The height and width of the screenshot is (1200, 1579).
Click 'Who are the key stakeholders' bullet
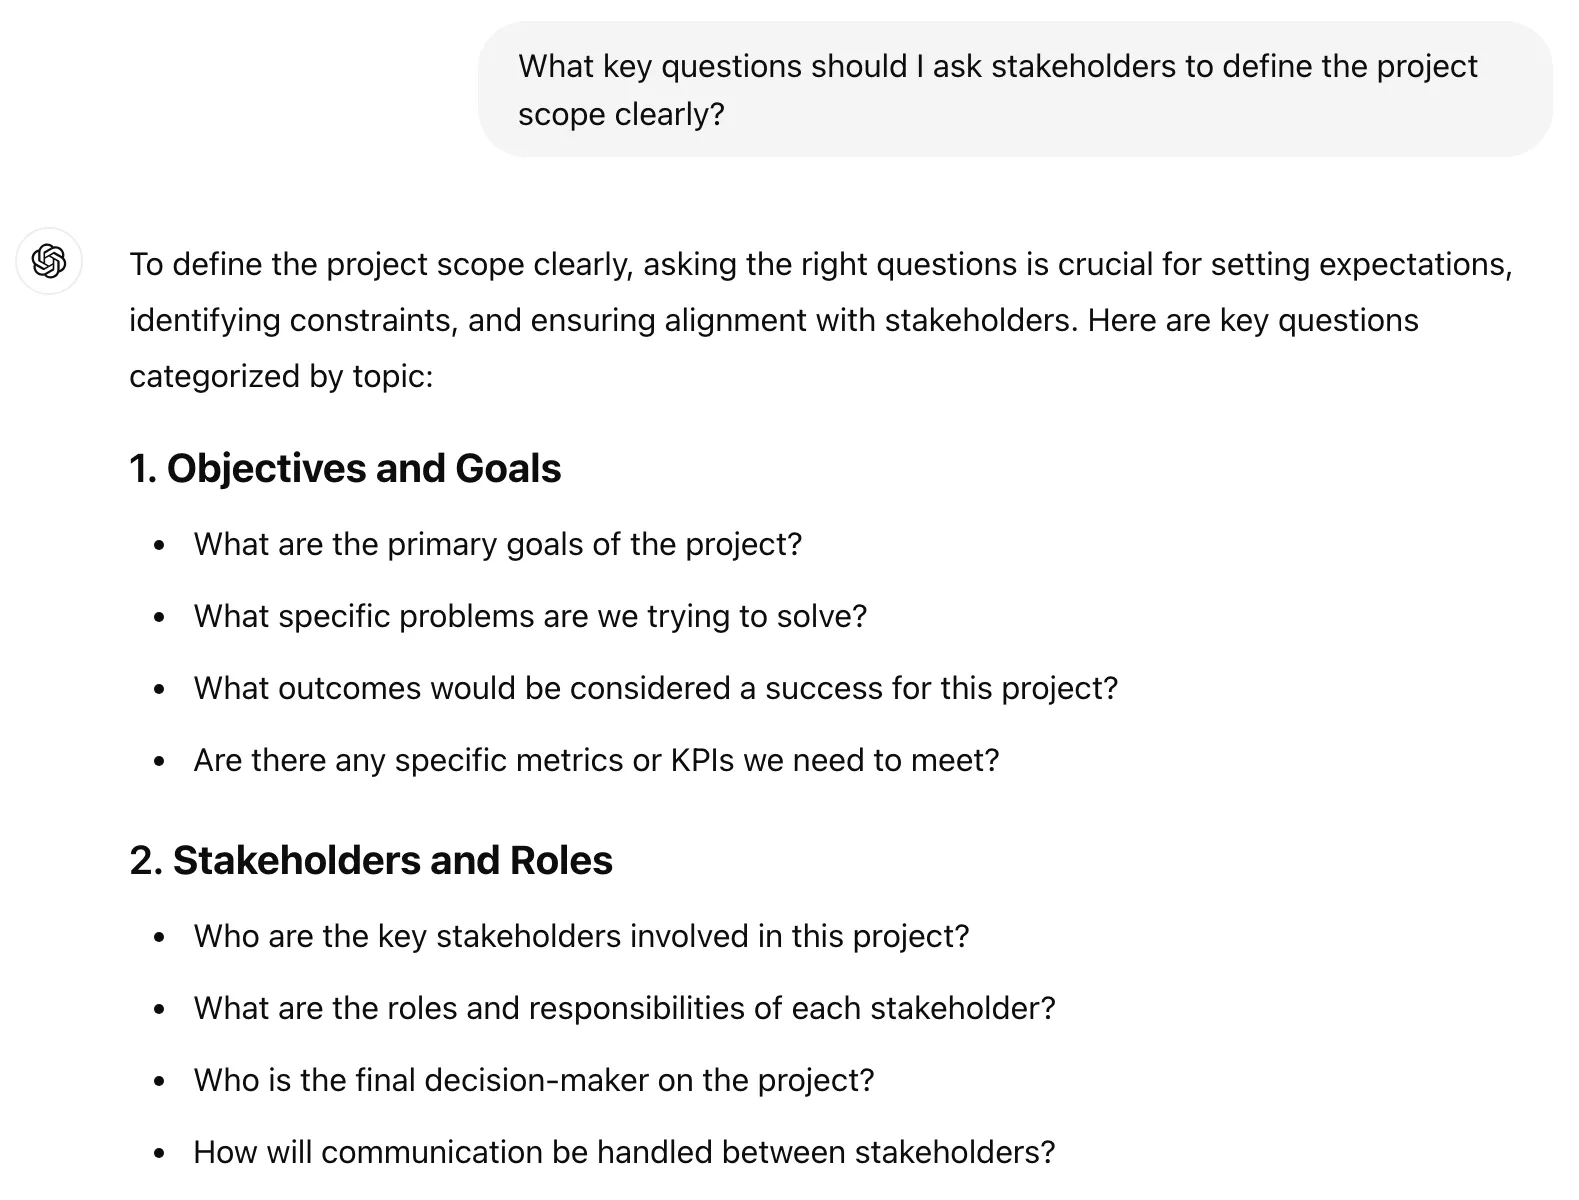582,936
